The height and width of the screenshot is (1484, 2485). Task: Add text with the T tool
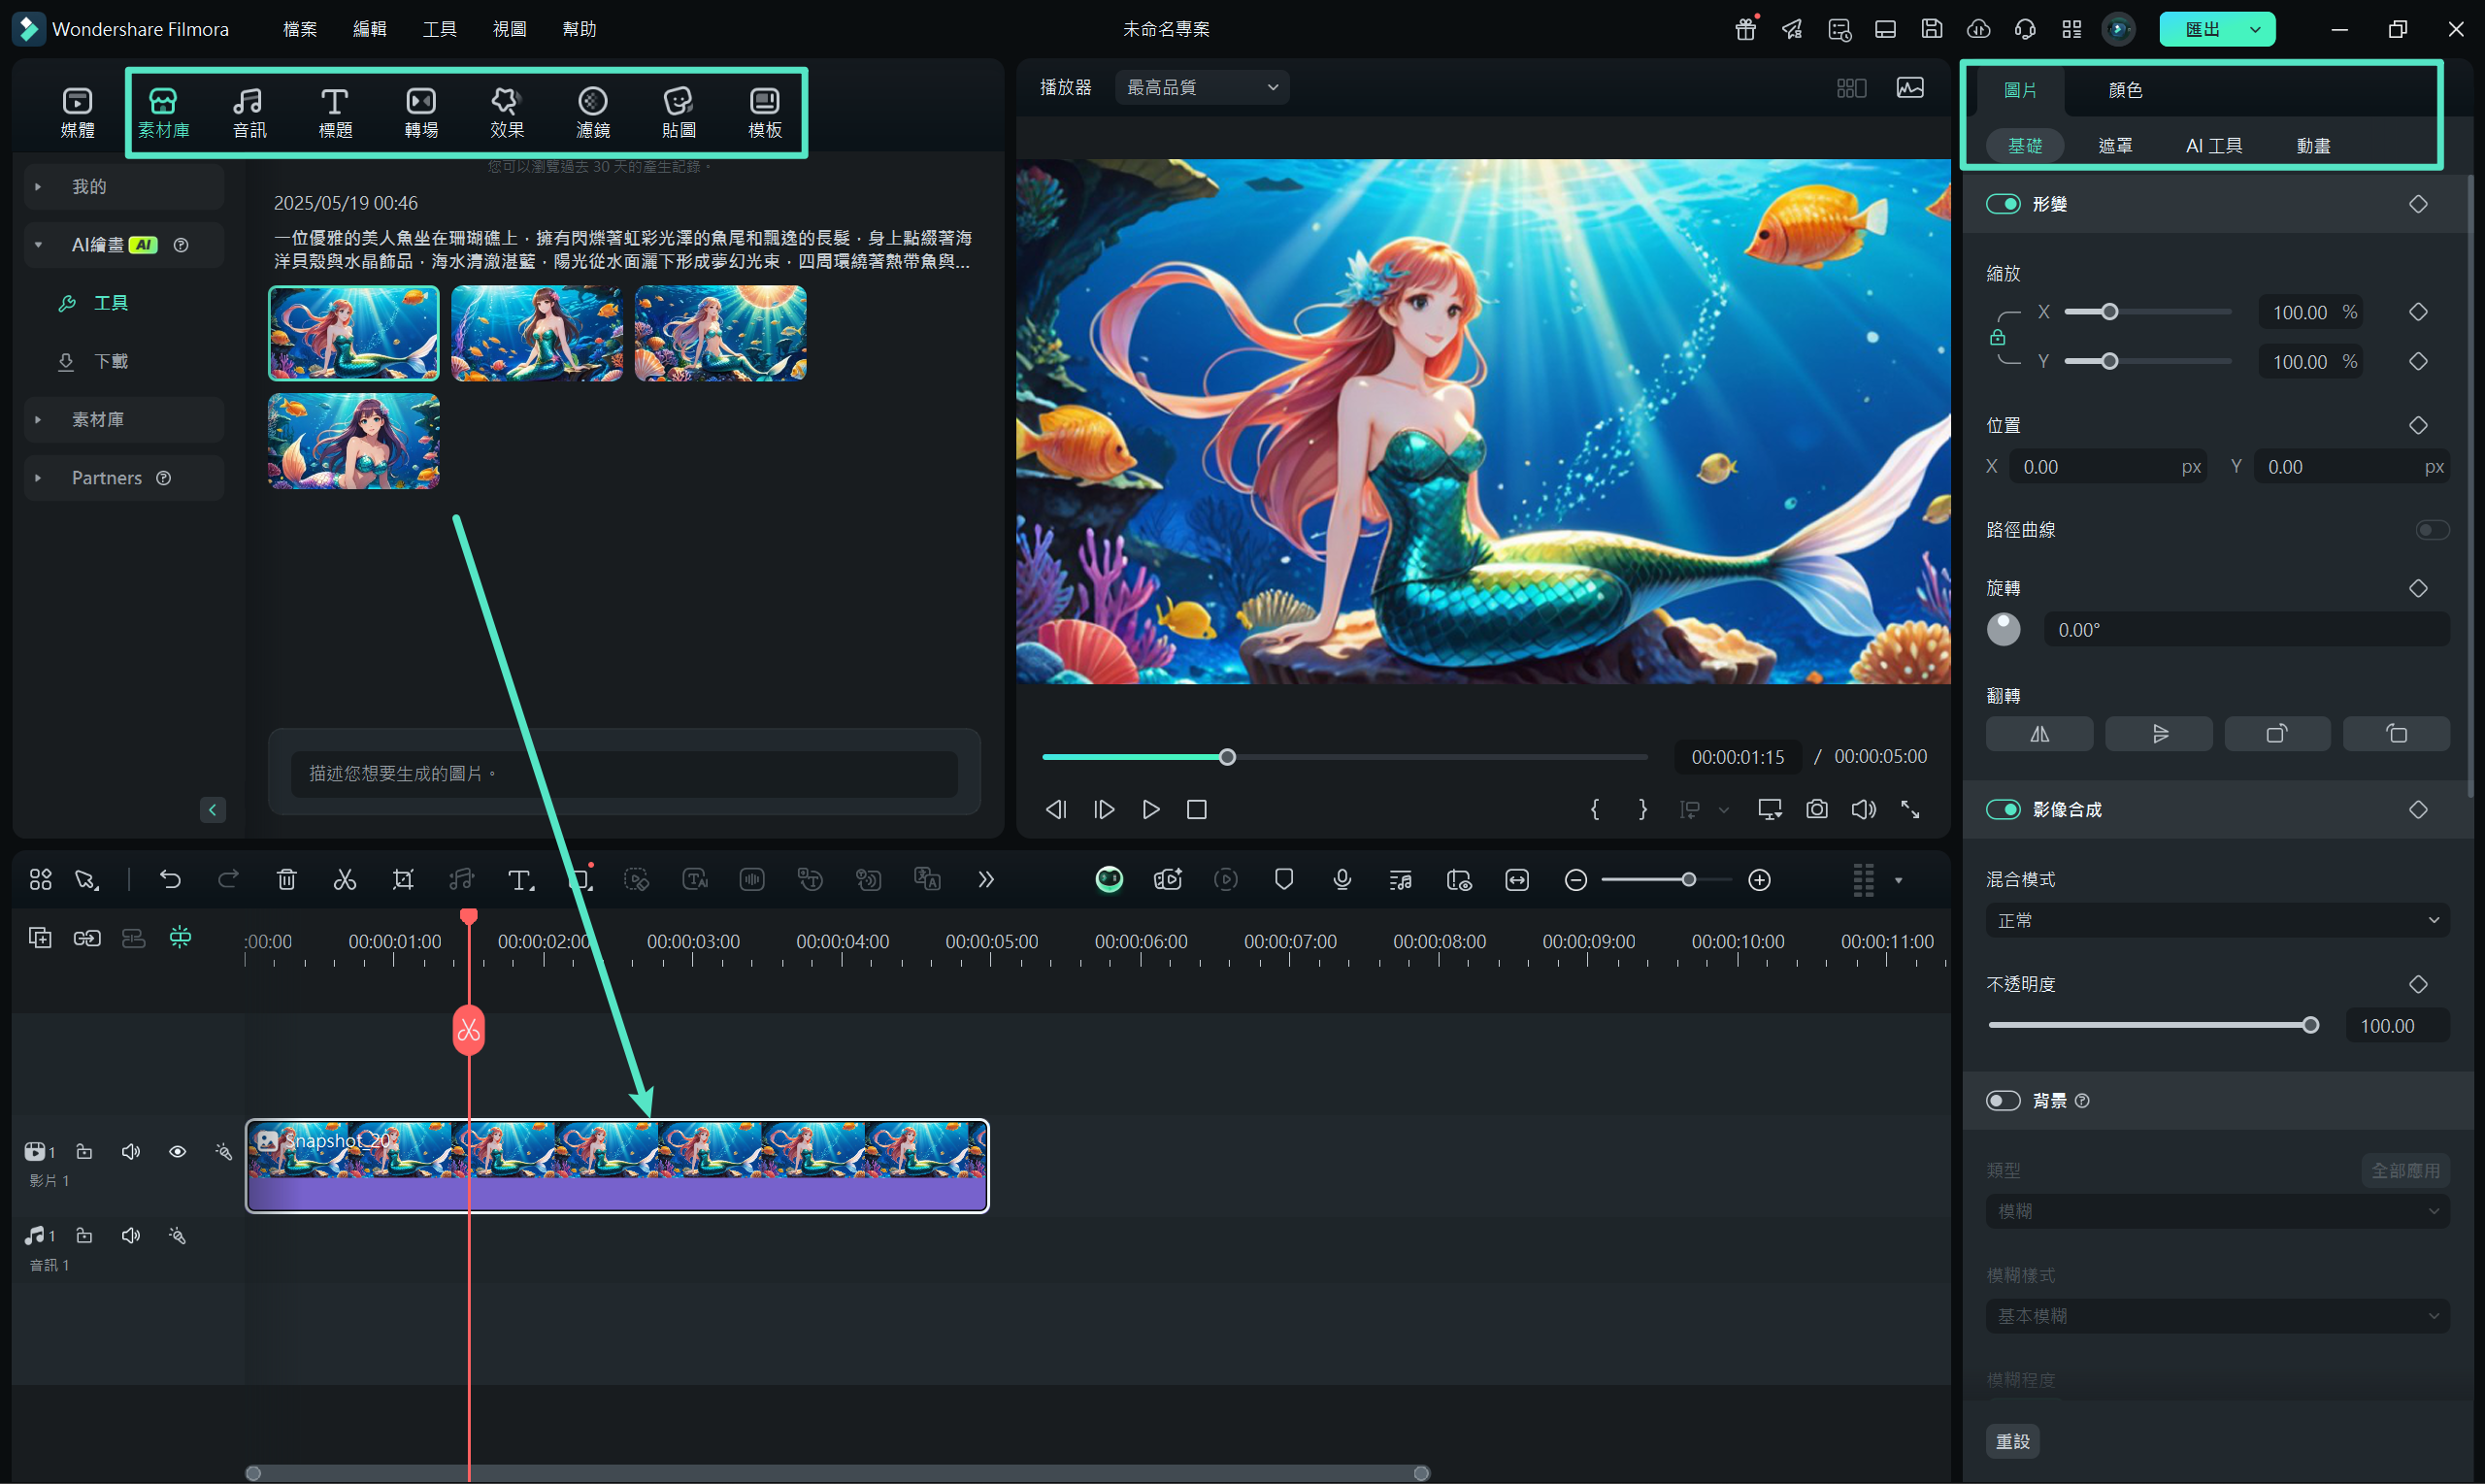(520, 880)
